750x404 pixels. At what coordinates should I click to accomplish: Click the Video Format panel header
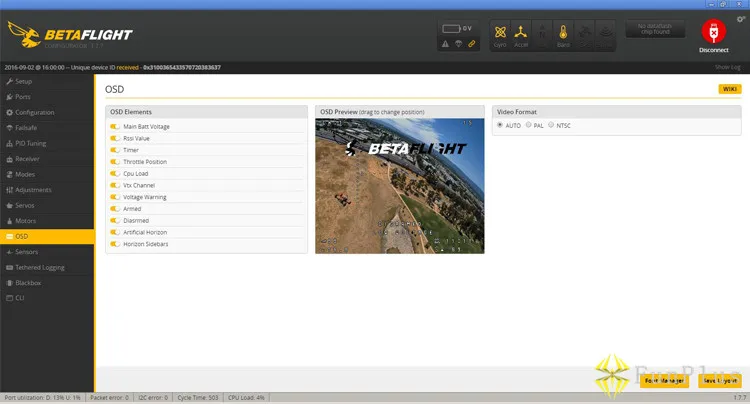click(617, 112)
